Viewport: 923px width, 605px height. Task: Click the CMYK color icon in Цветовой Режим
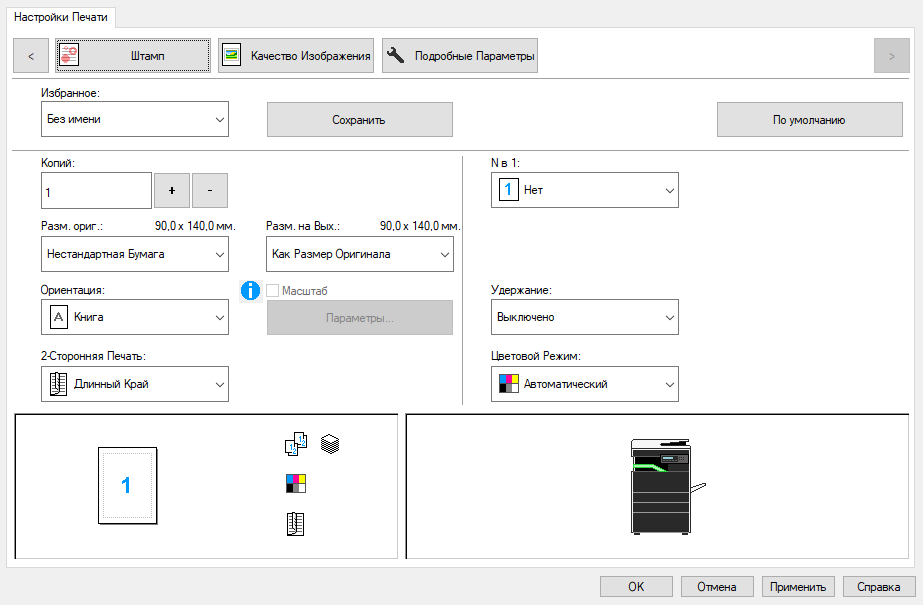click(x=509, y=384)
